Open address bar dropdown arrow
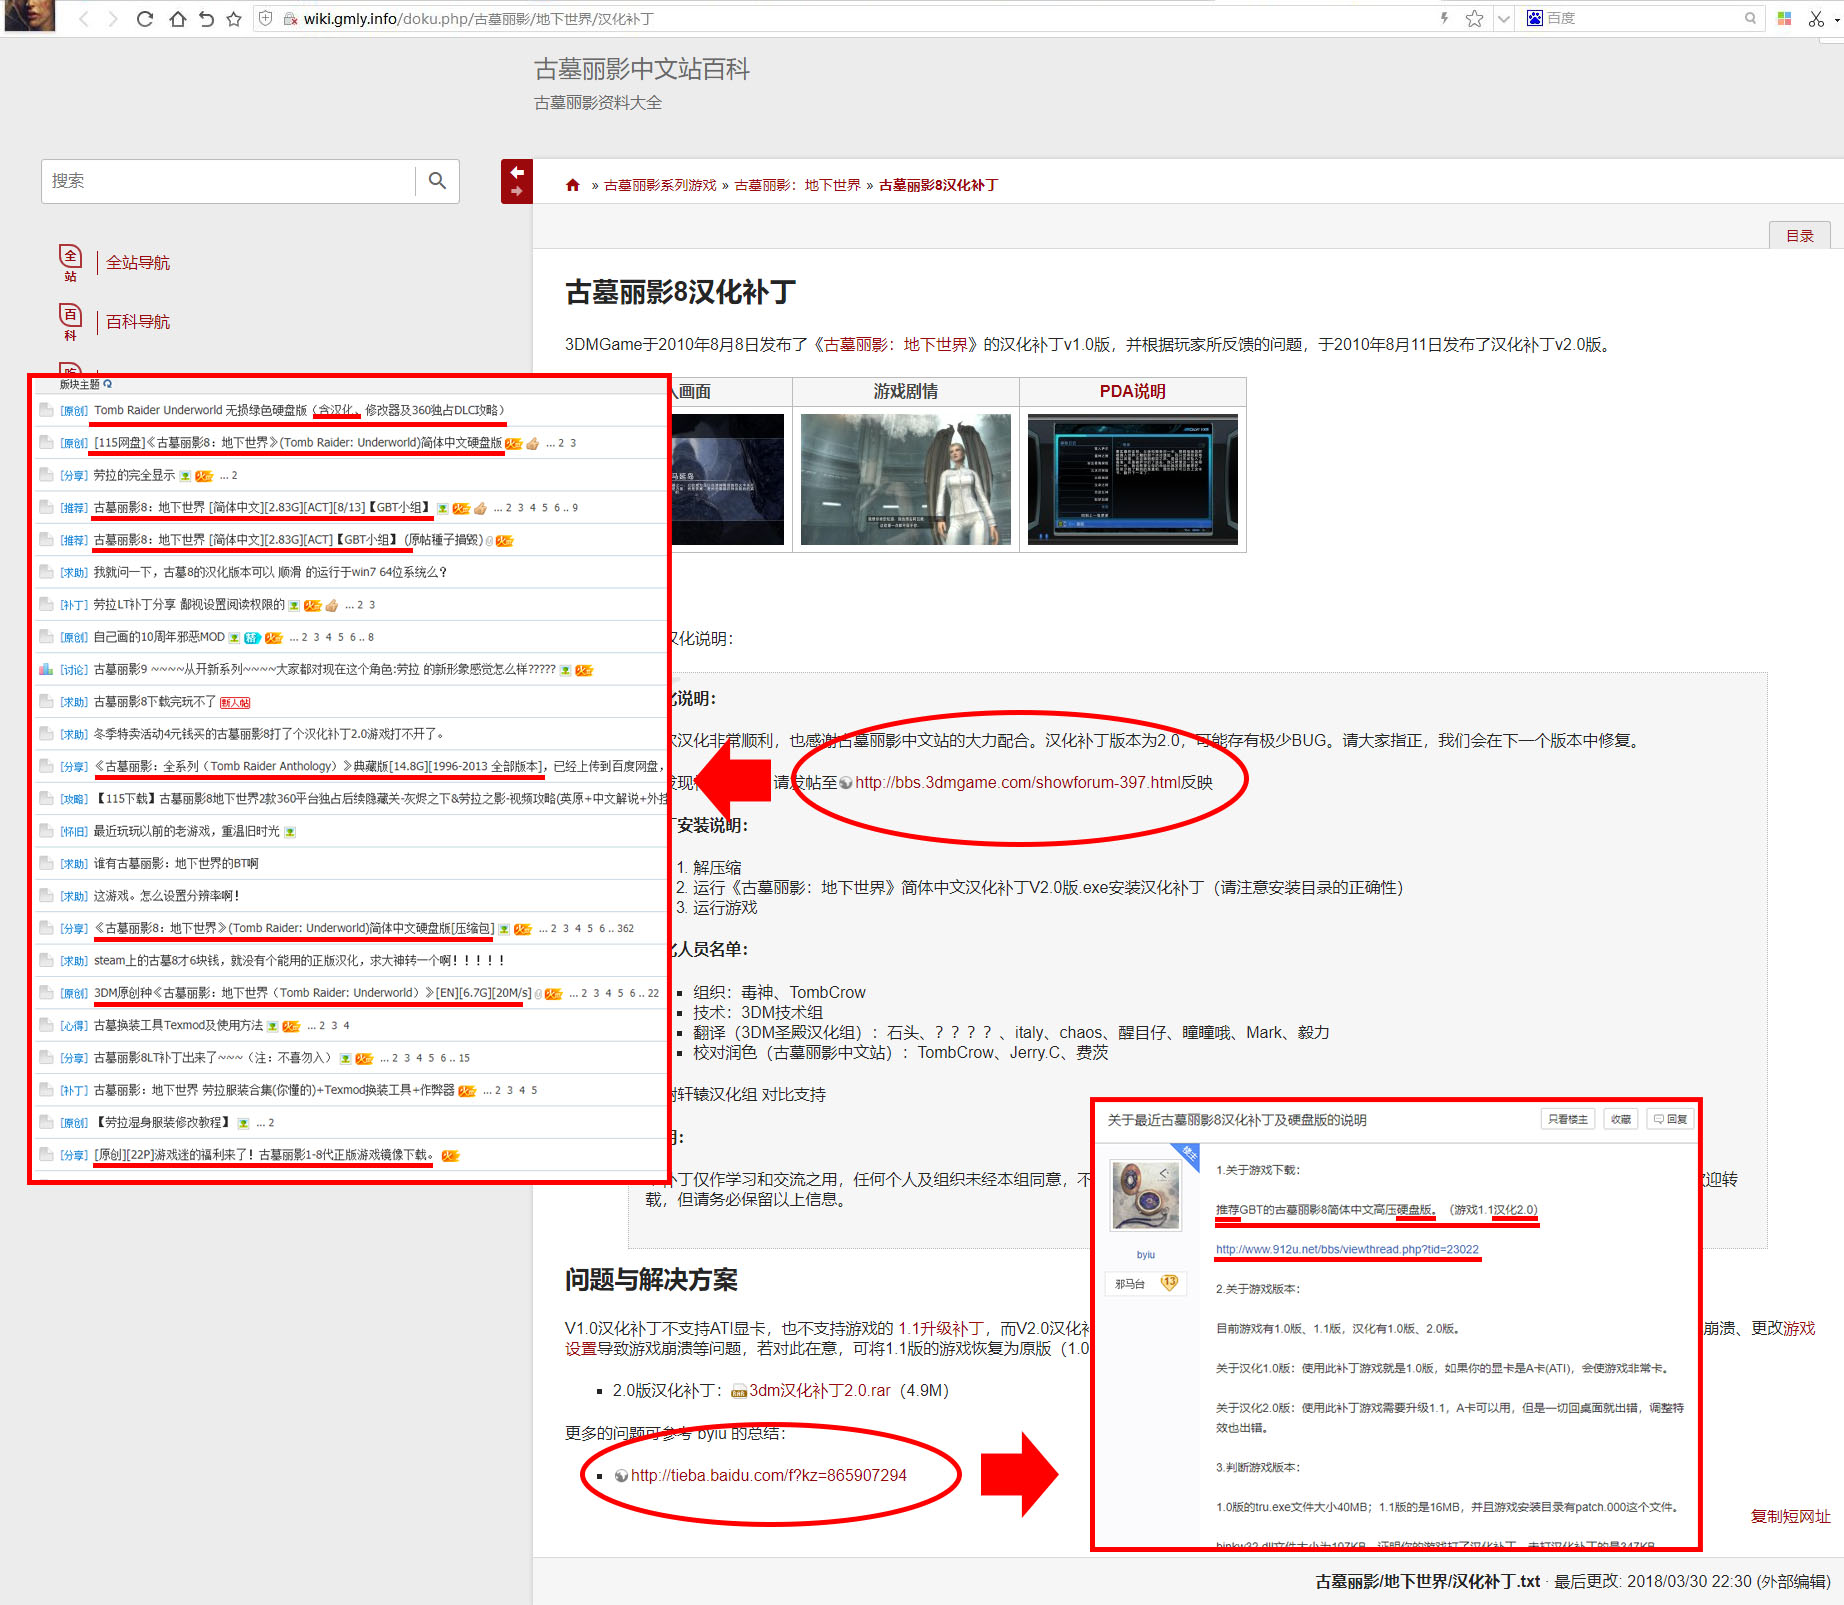 (1503, 18)
